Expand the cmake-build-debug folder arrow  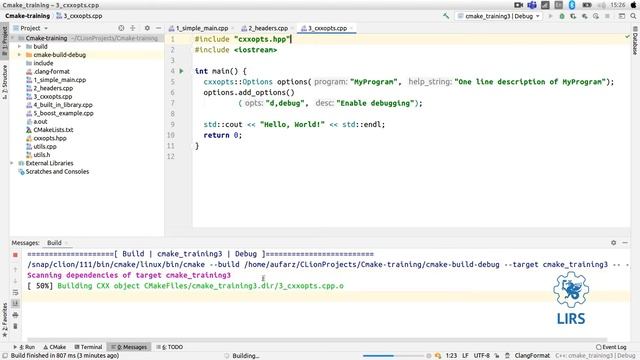tap(19, 55)
